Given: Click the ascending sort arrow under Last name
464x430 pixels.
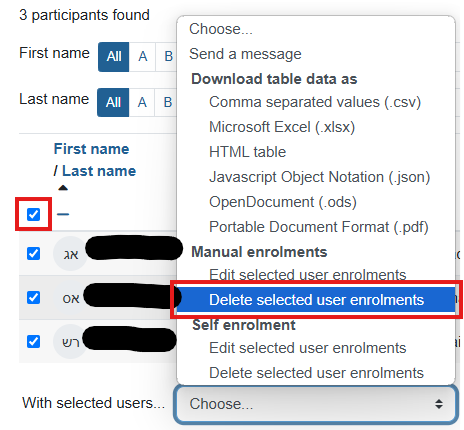Looking at the screenshot, I should pyautogui.click(x=63, y=188).
